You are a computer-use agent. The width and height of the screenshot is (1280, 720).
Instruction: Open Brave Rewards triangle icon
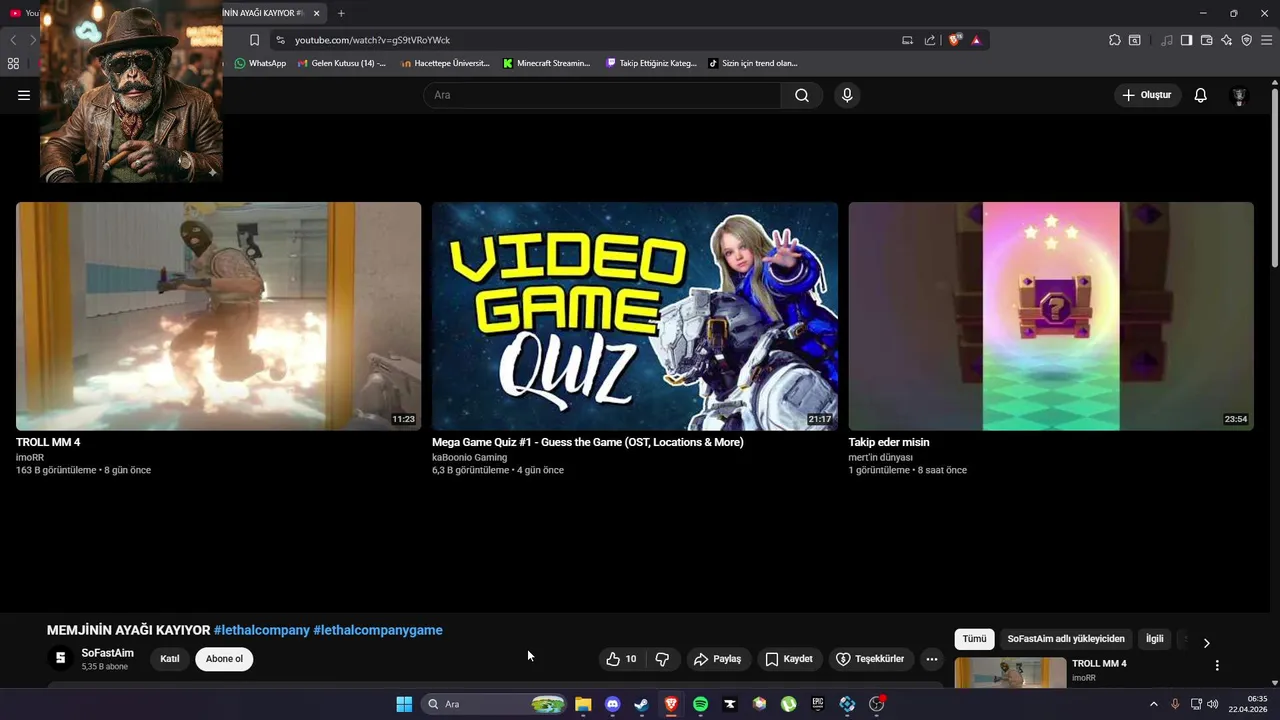(976, 40)
